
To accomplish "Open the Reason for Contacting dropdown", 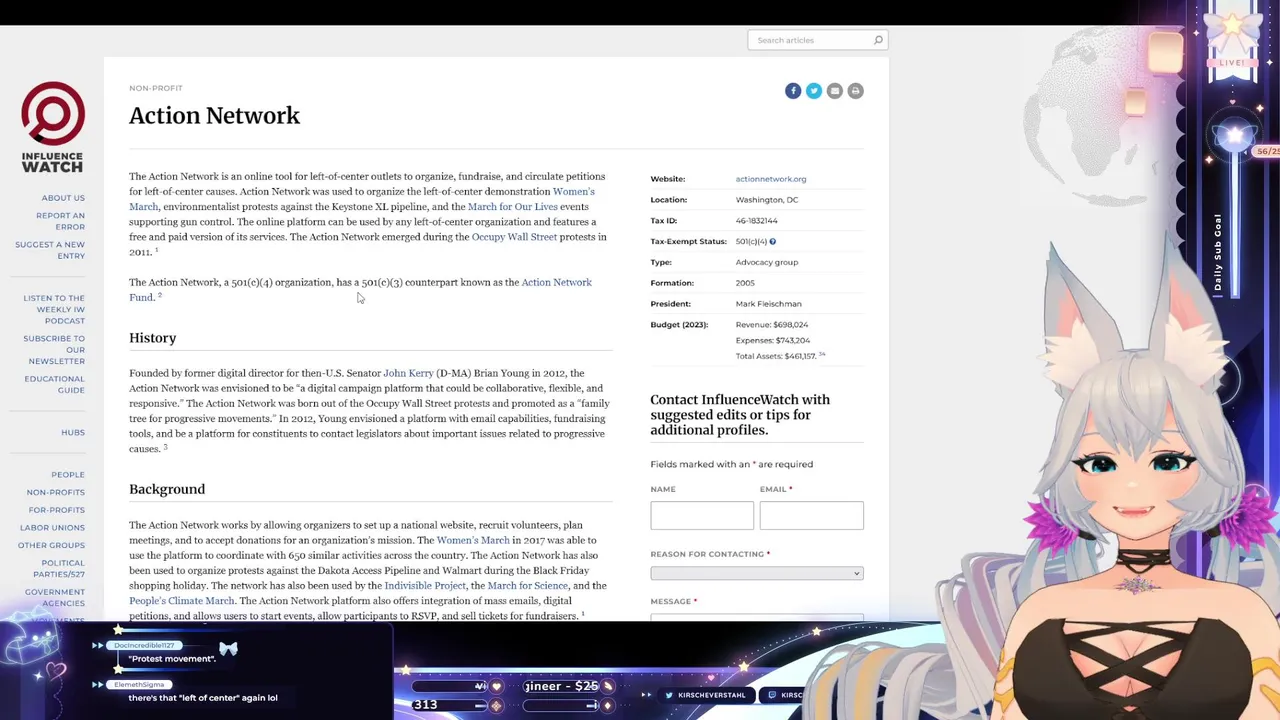I will click(x=757, y=573).
